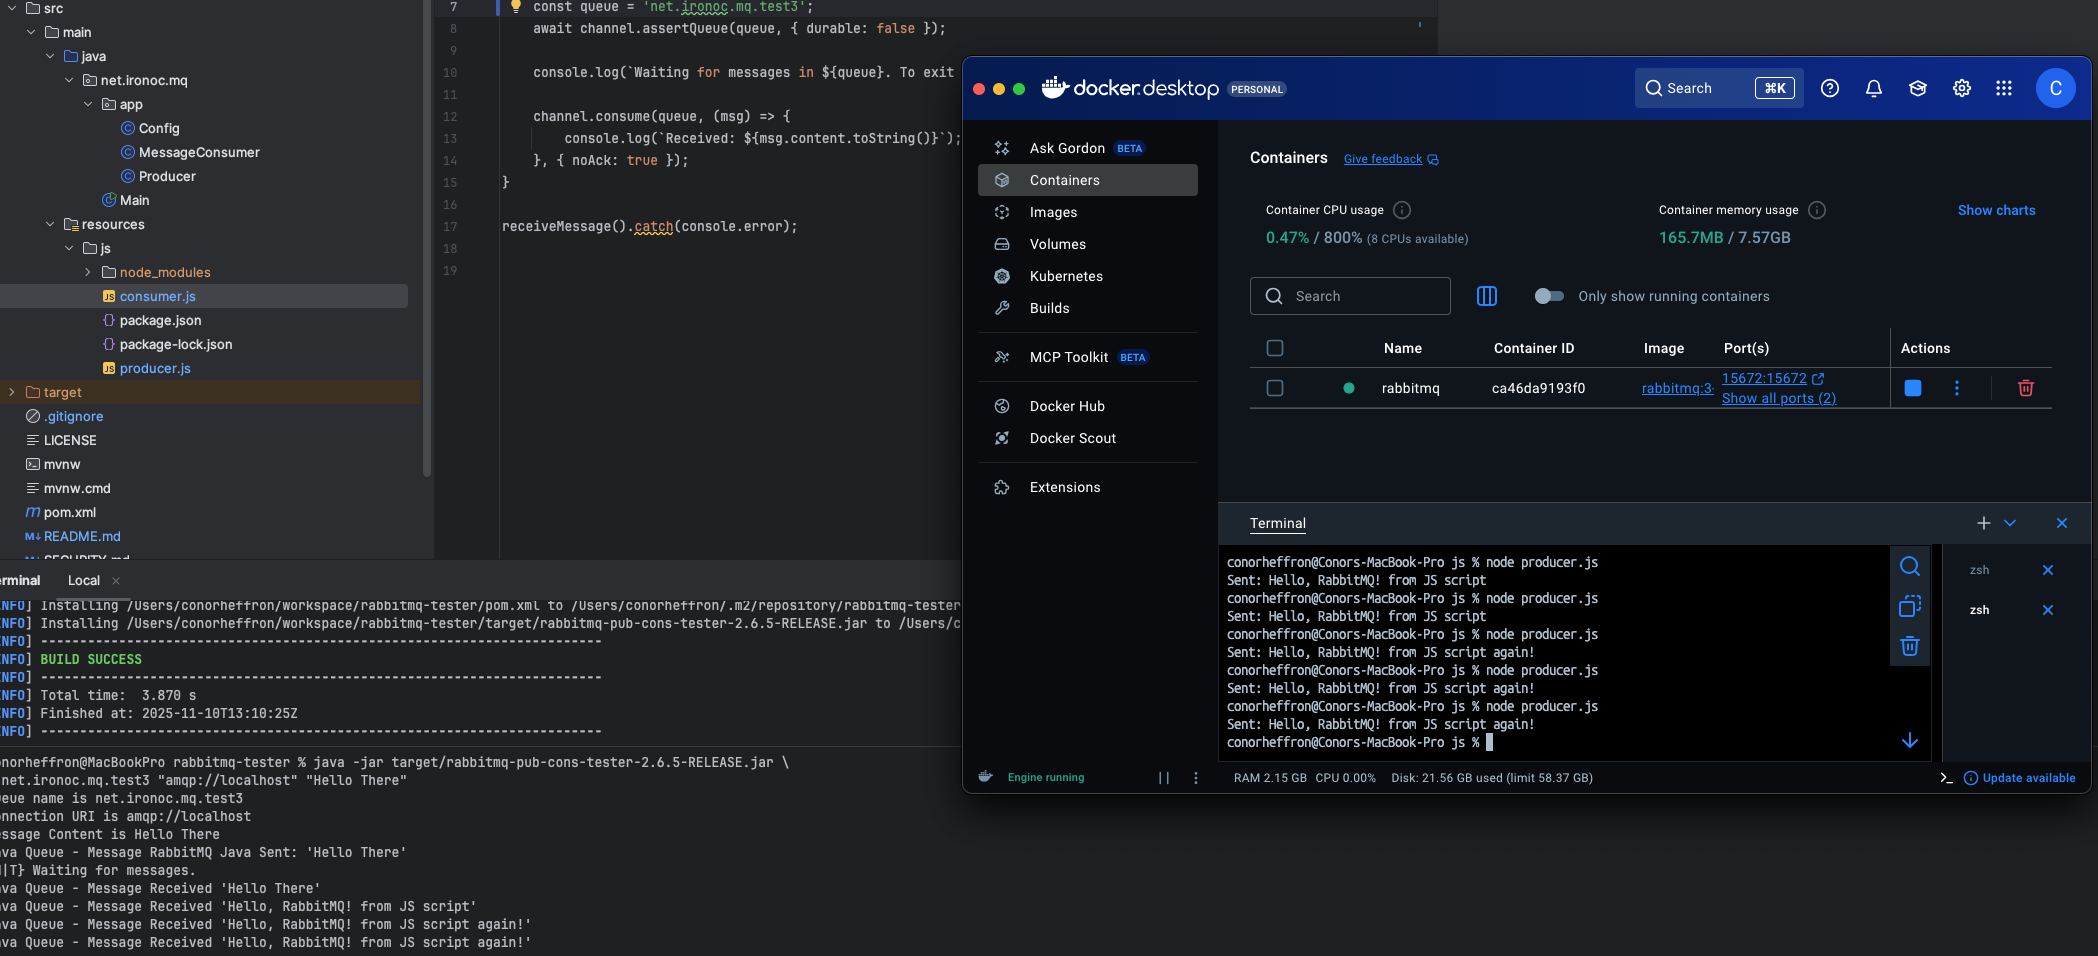Select Volumes in the Docker sidebar
The image size is (2098, 956).
(x=1059, y=244)
